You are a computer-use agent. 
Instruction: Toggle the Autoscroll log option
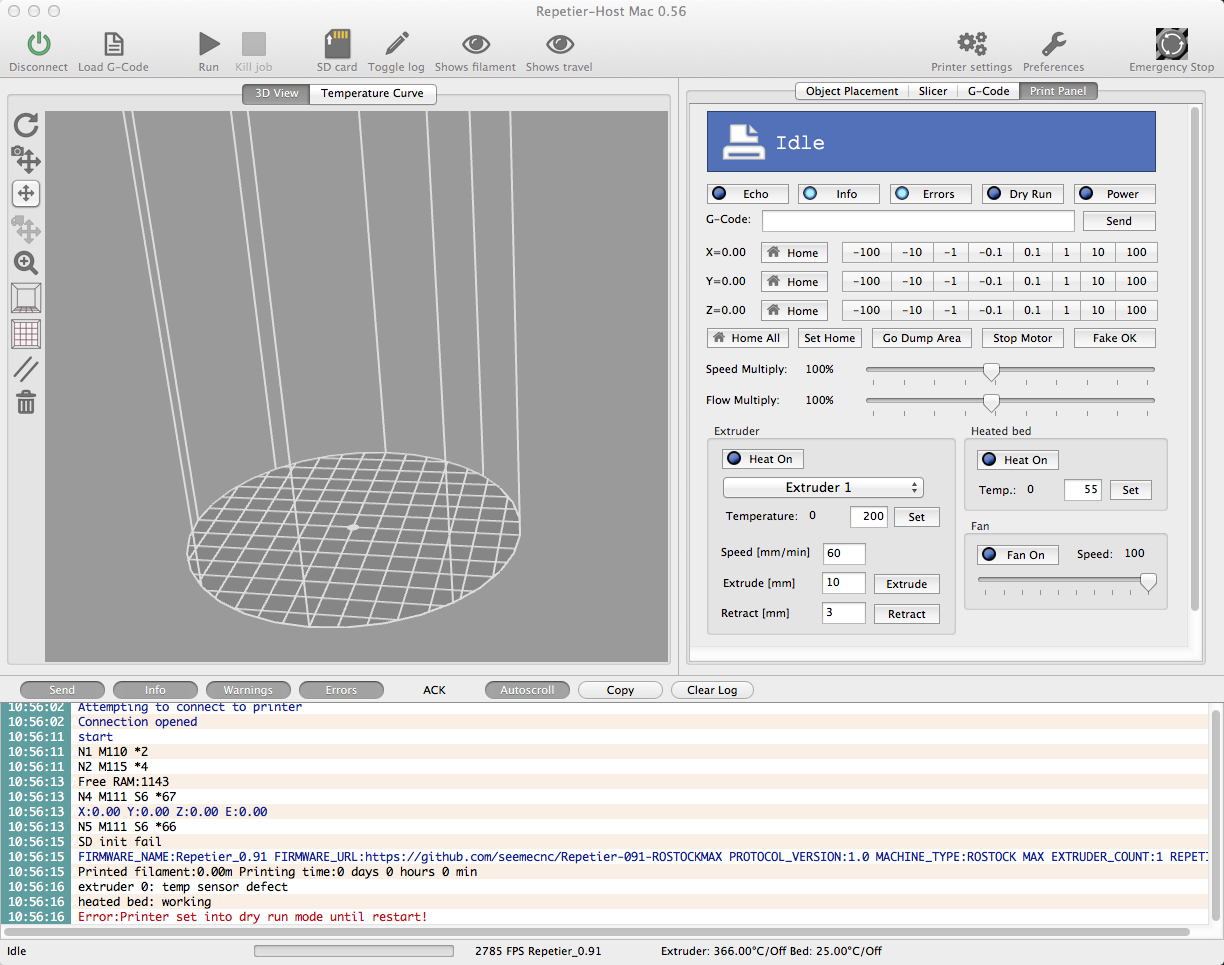pos(527,690)
